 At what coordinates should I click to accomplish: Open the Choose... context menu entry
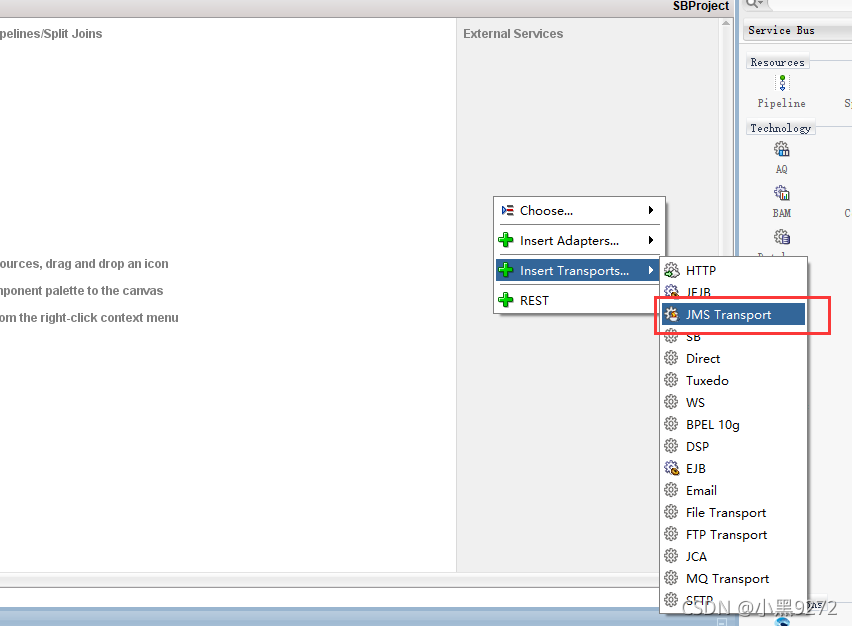579,210
